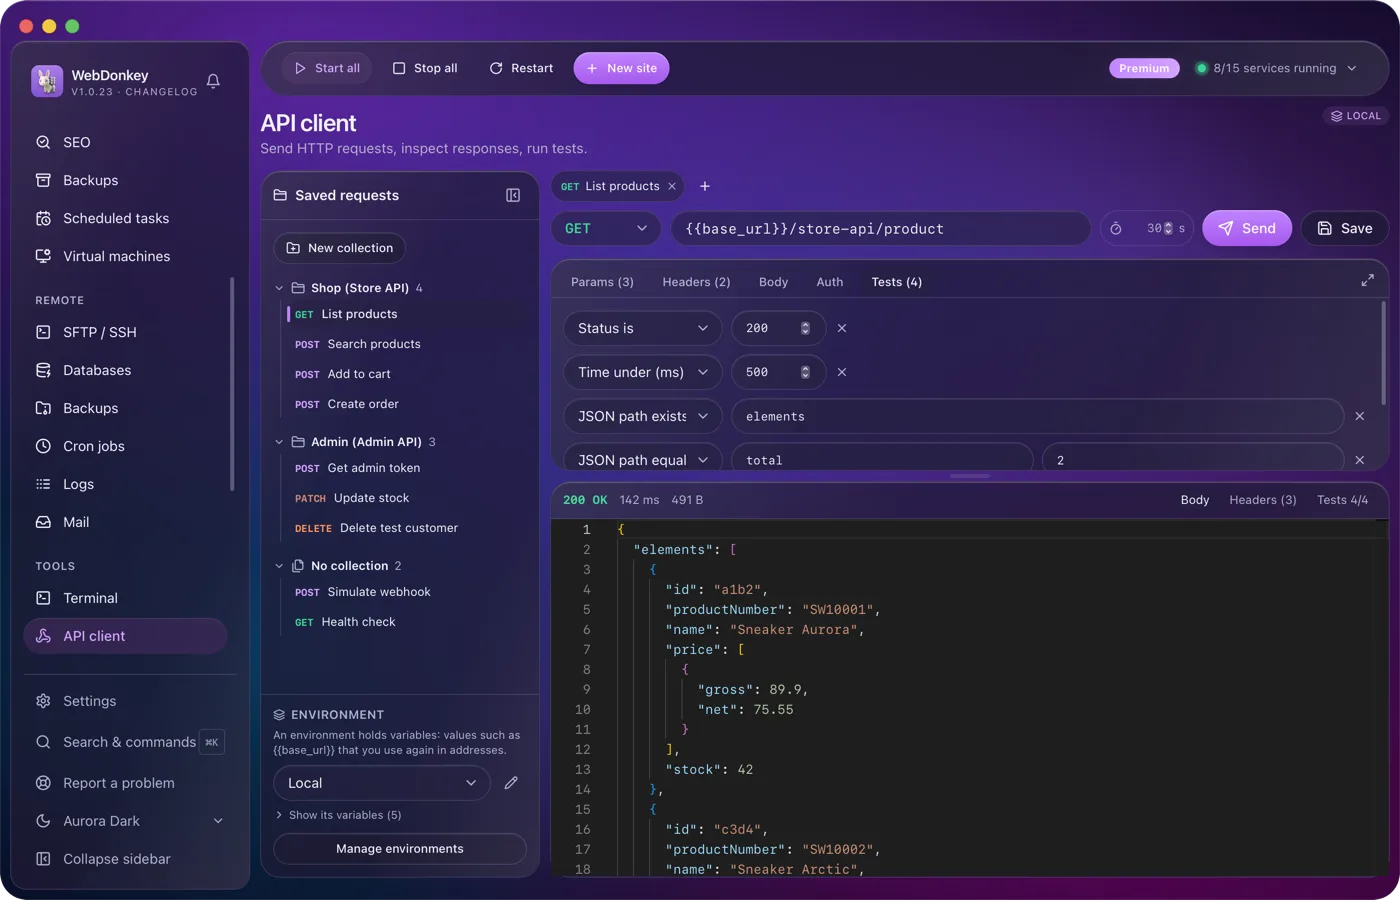
Task: Add a new request tab
Action: click(705, 186)
